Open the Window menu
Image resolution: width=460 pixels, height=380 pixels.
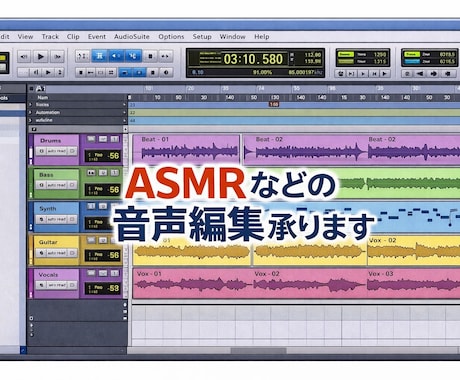(232, 37)
